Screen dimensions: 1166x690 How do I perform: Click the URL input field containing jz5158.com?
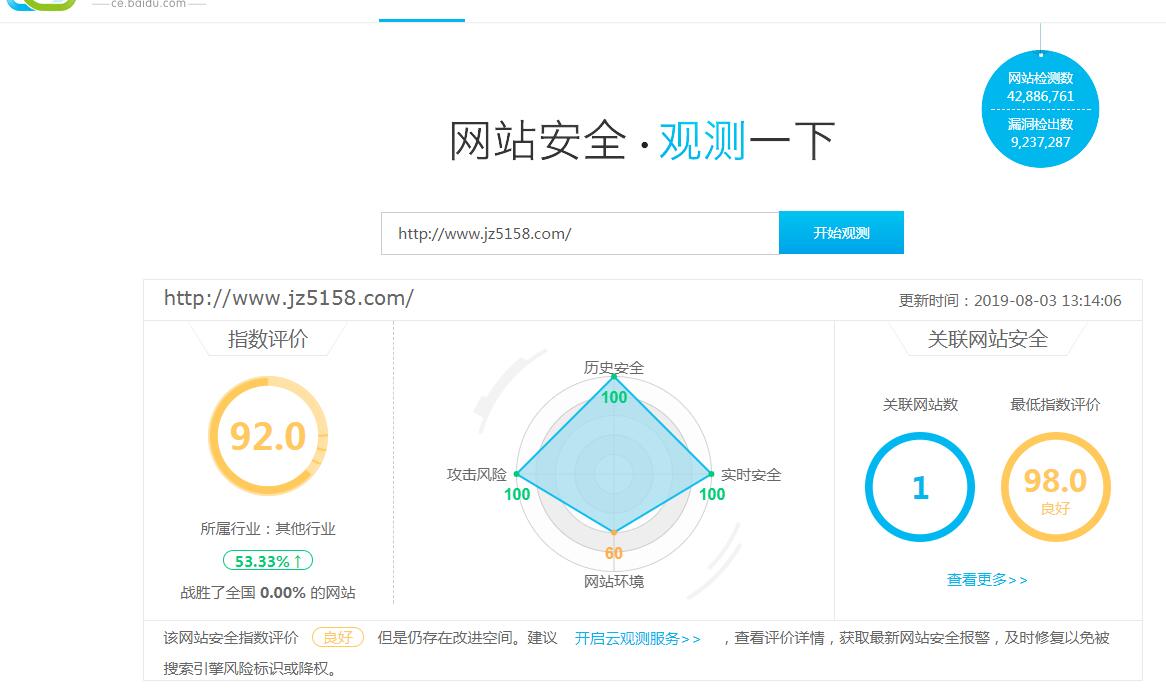pyautogui.click(x=580, y=233)
